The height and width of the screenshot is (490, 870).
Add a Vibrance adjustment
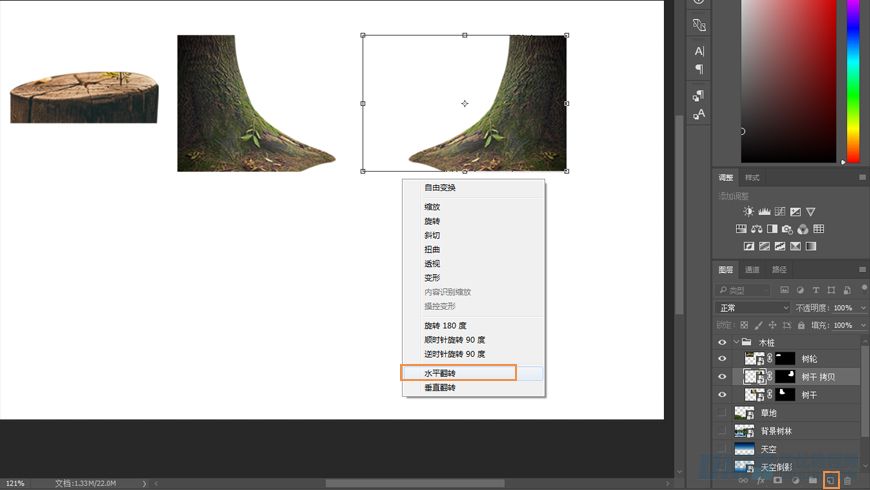(811, 211)
